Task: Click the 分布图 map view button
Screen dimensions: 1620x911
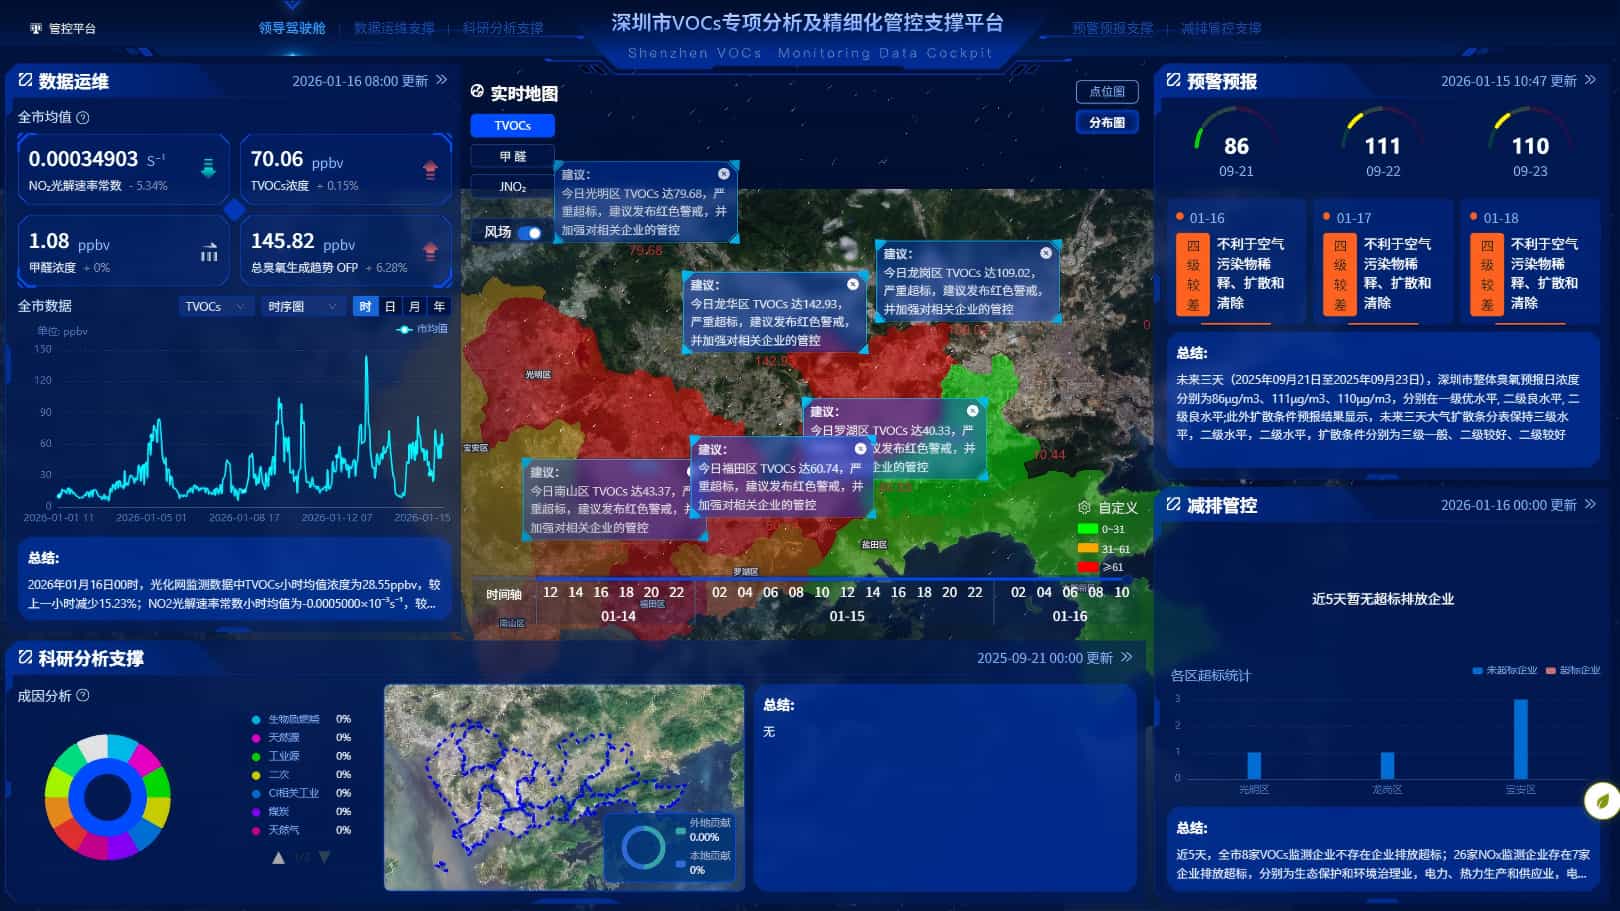Action: click(x=1106, y=122)
